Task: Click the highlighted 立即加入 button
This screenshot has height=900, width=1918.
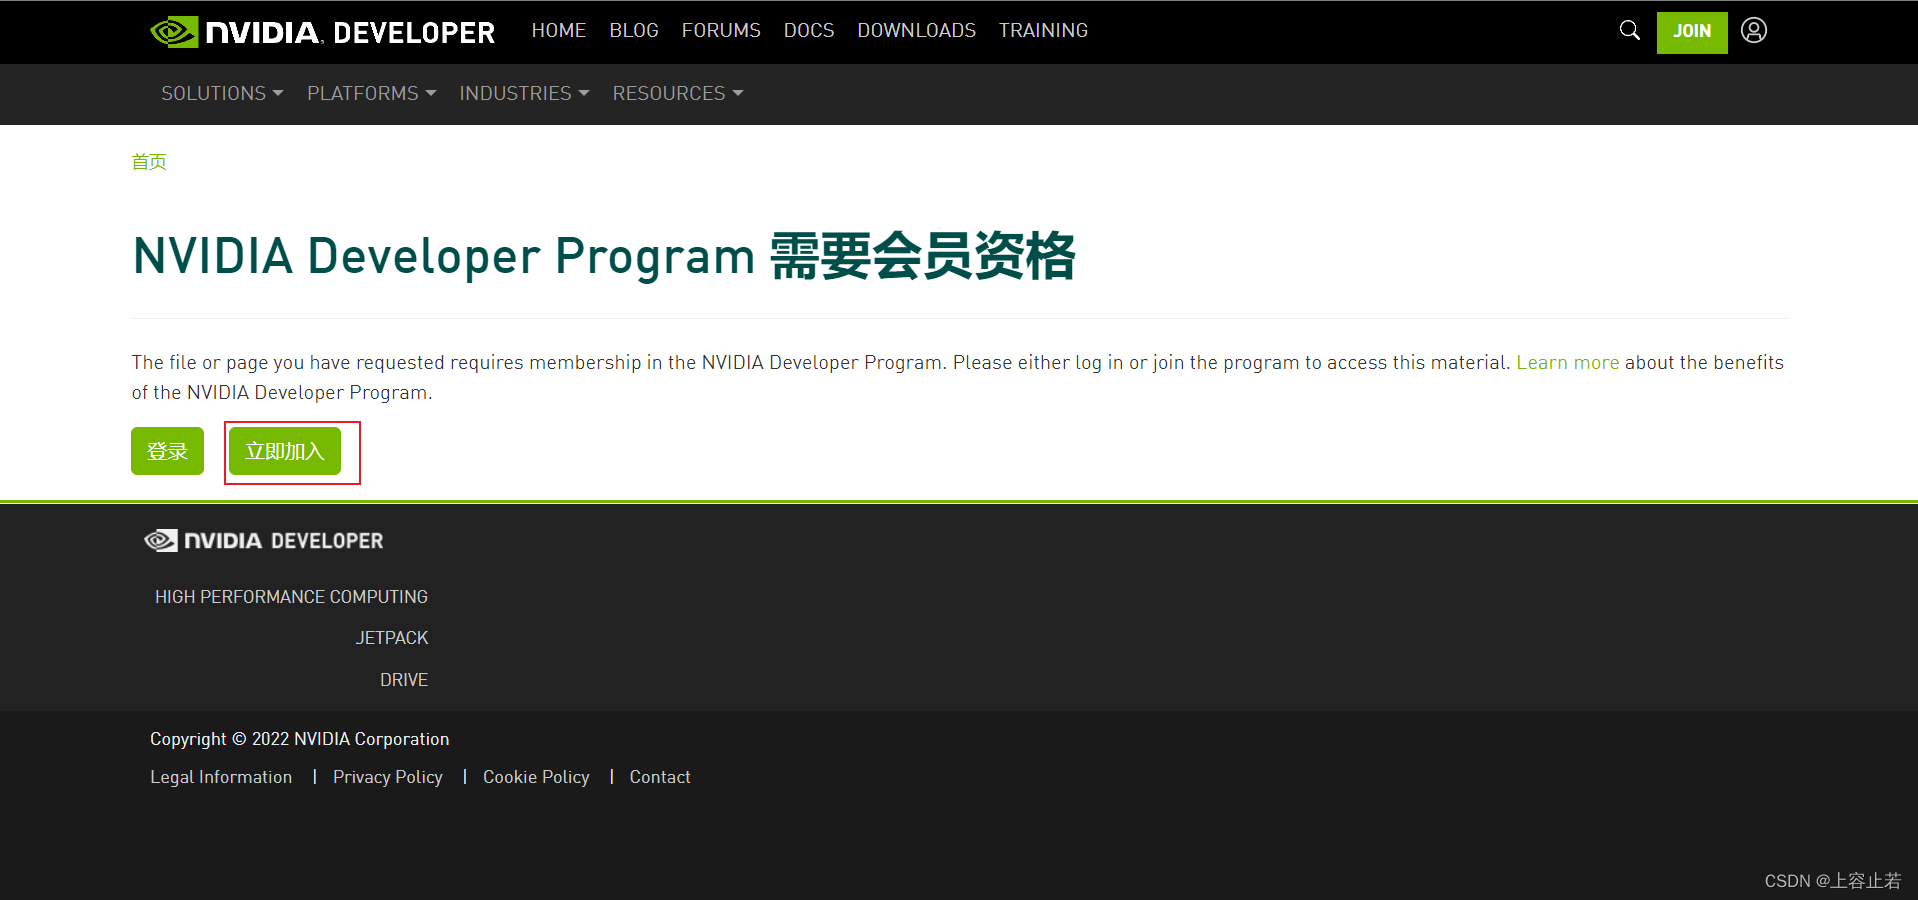Action: click(x=286, y=451)
